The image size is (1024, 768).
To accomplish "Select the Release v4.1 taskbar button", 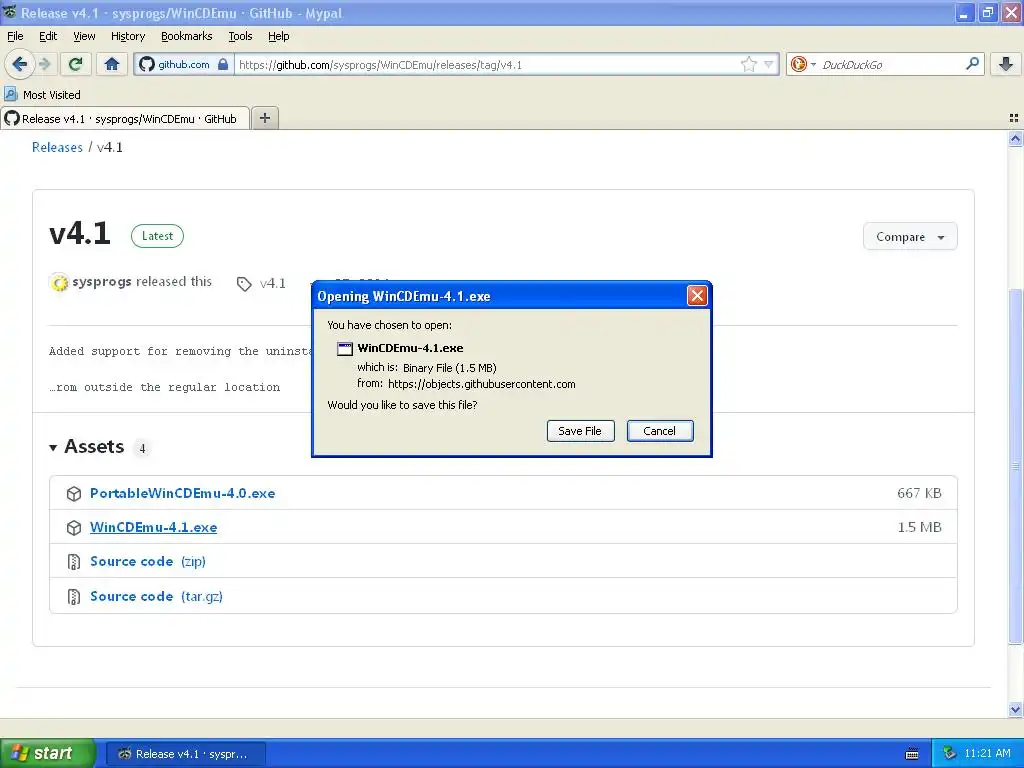I will (186, 754).
